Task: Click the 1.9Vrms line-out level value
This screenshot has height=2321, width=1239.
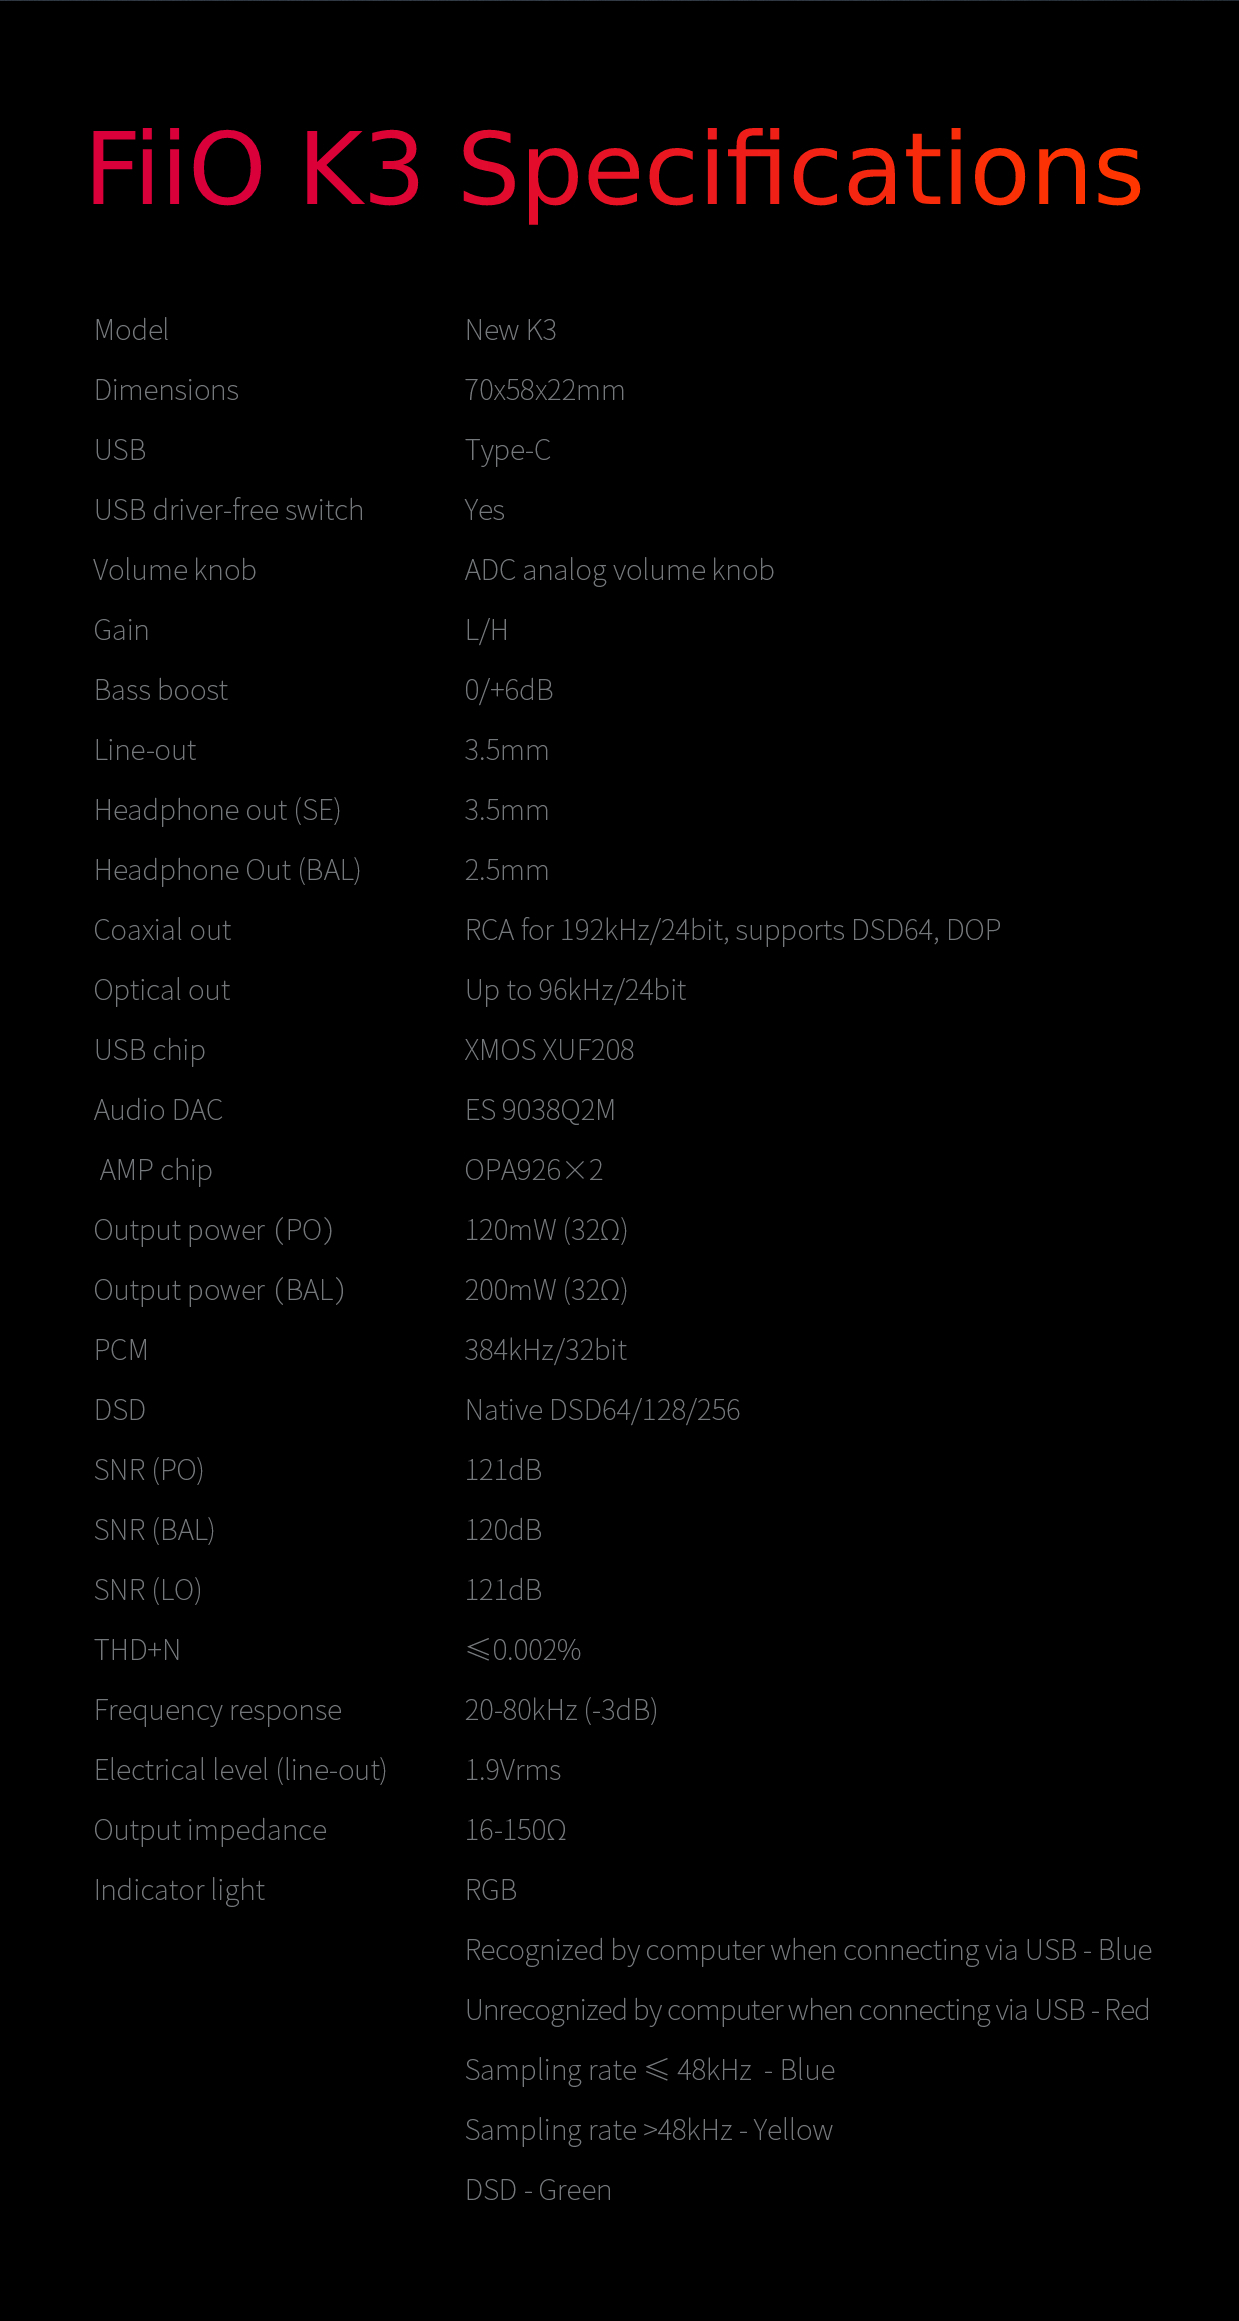Action: [x=513, y=1770]
